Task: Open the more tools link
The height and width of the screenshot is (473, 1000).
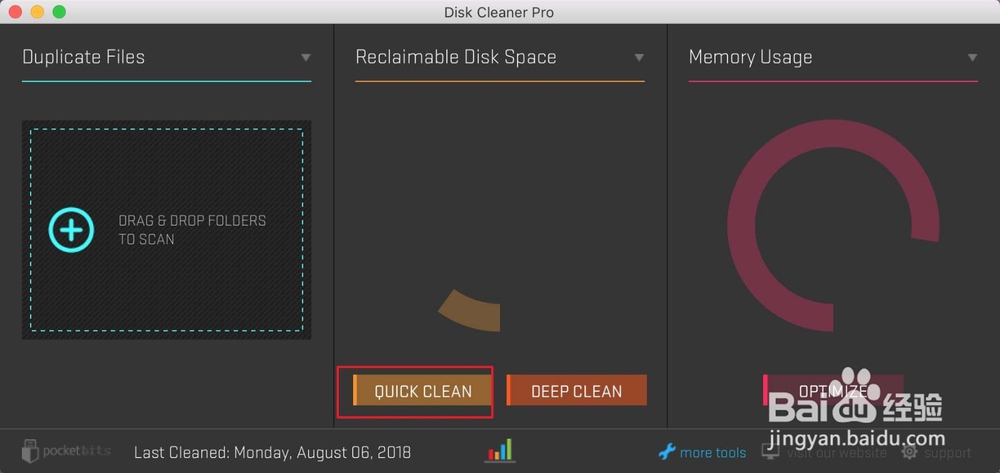Action: pos(713,453)
